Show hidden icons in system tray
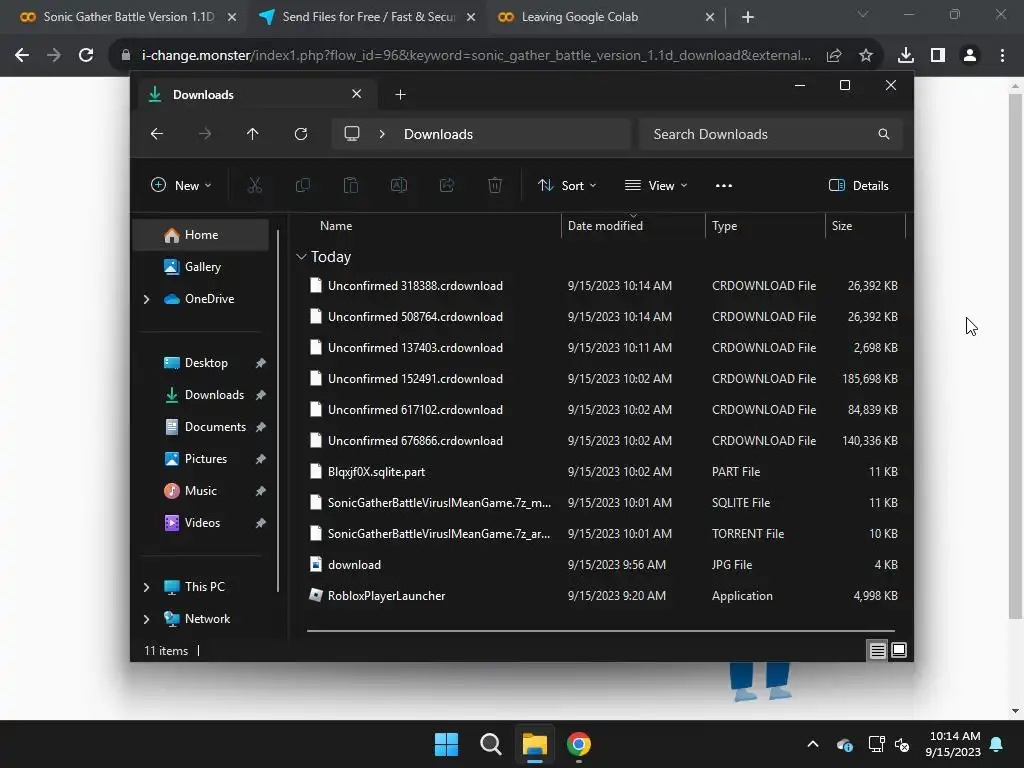 pos(813,744)
